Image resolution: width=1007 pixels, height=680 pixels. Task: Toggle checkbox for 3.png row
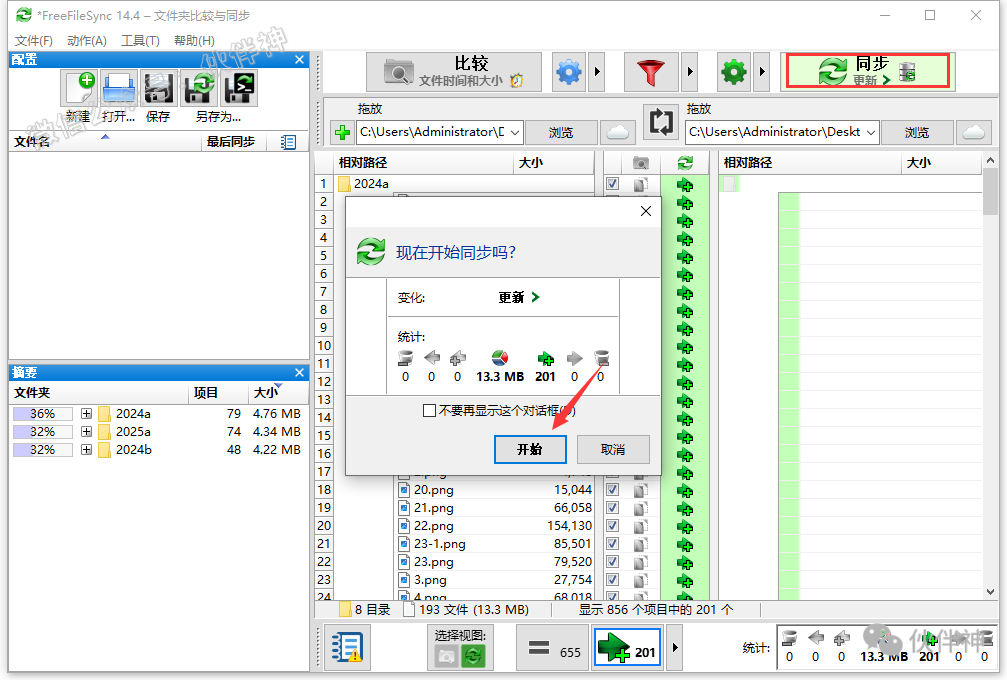(x=613, y=580)
